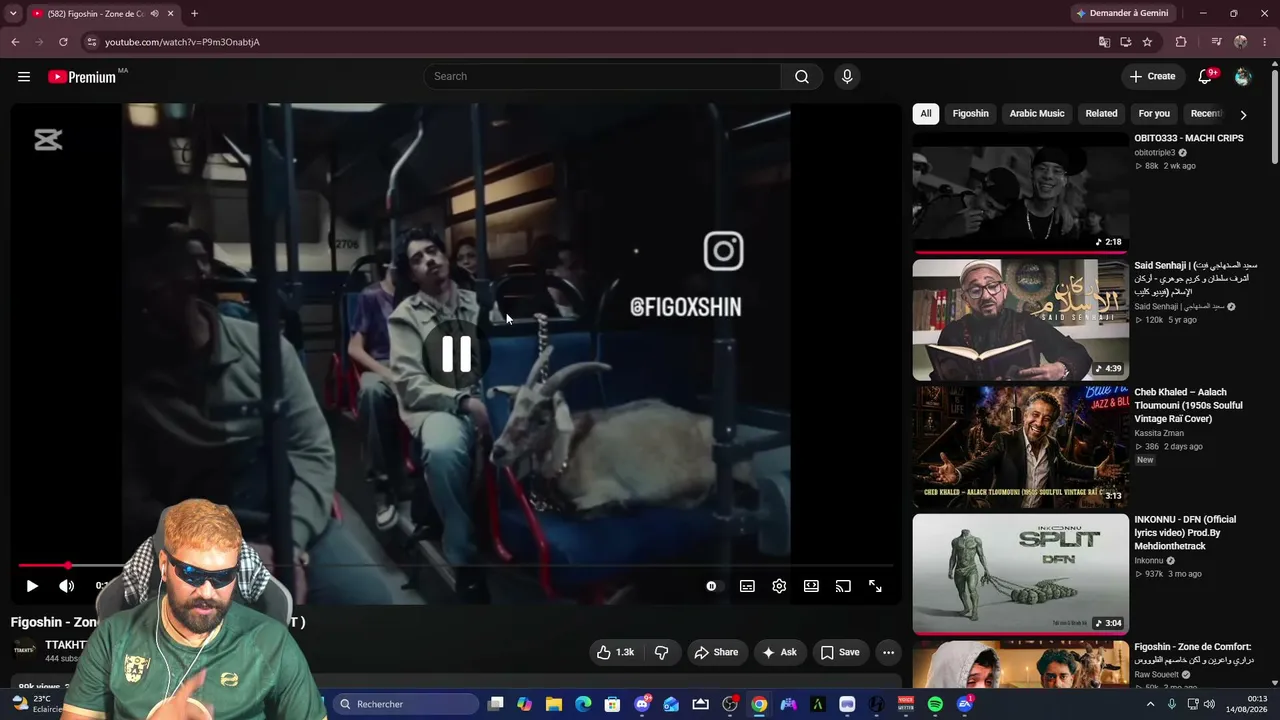This screenshot has width=1280, height=720.
Task: Open the browser extensions puzzle icon
Action: (1181, 42)
